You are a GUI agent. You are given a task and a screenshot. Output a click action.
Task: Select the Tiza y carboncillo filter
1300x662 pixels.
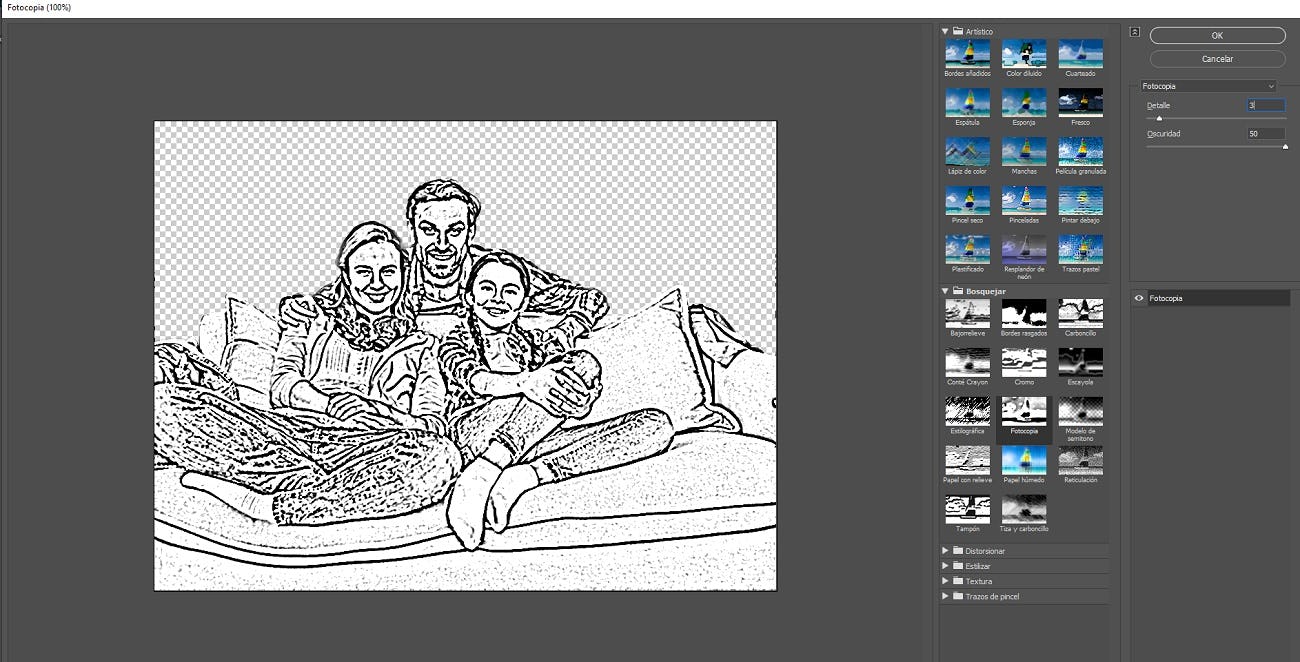coord(1024,509)
